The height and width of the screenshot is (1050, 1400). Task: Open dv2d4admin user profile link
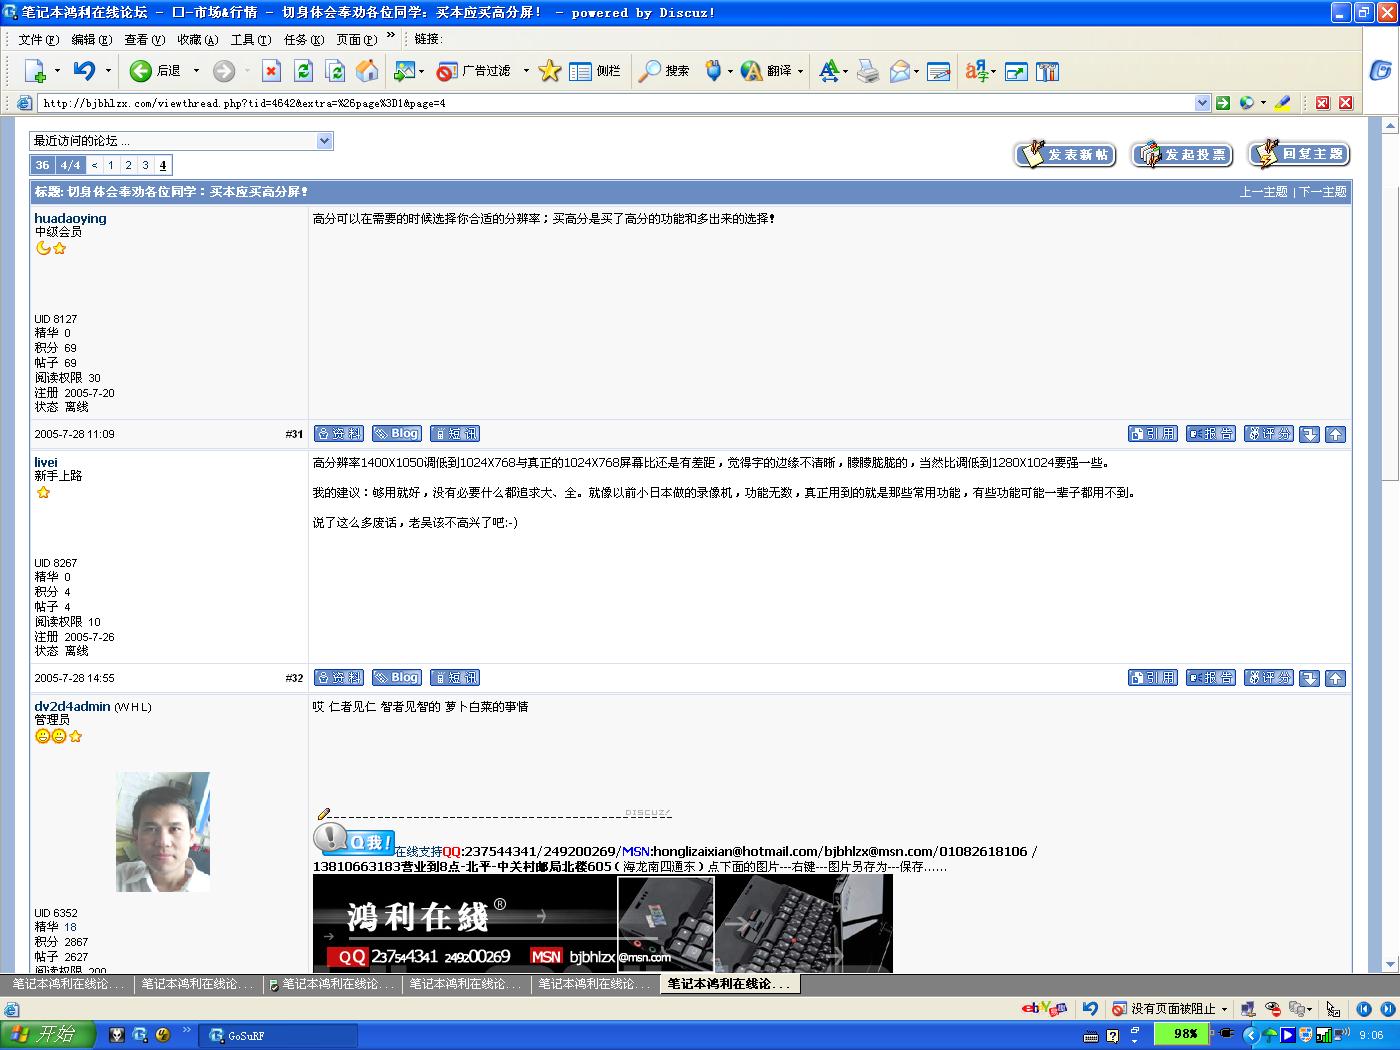tap(72, 706)
